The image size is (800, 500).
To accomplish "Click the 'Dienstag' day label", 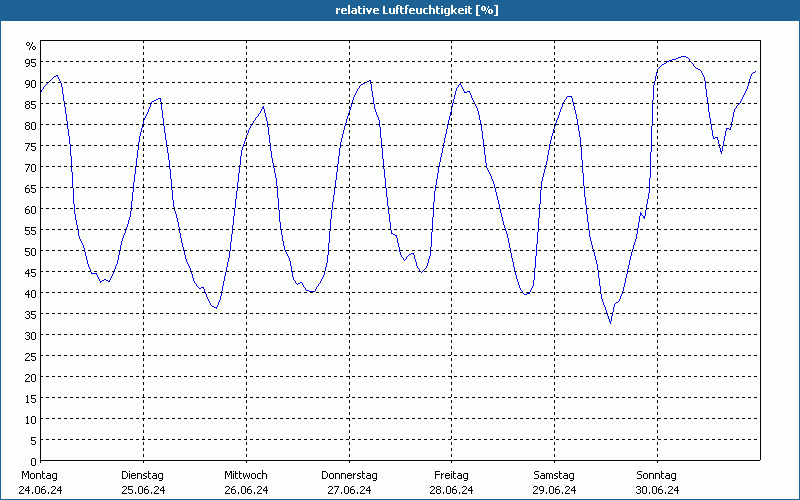I will coord(142,476).
